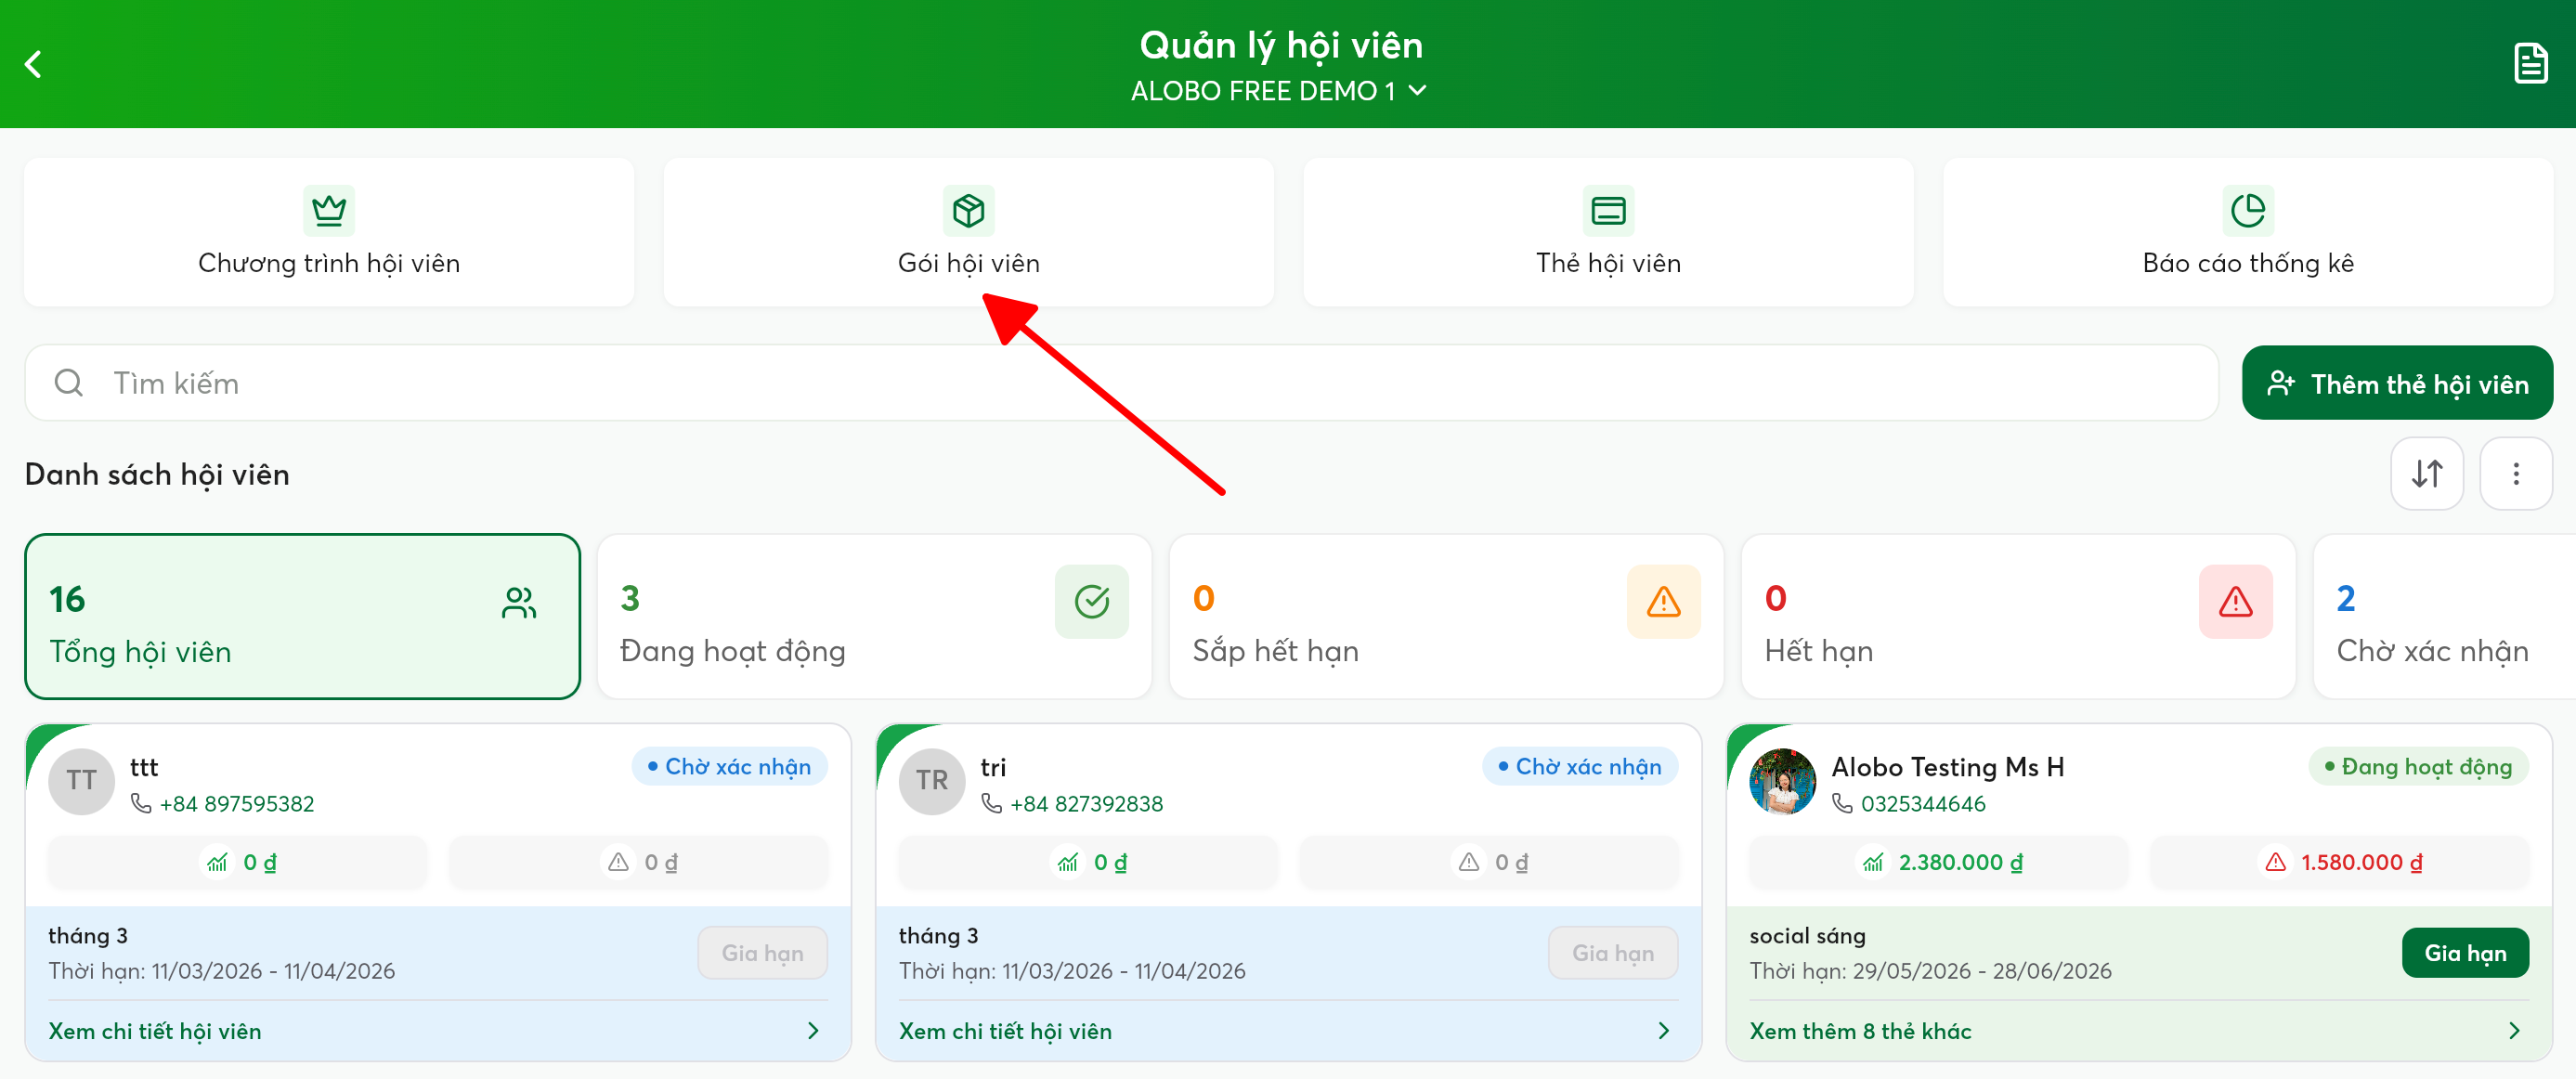Click the people icon on Tổng hội viên
Viewport: 2576px width, 1079px height.
(x=519, y=602)
